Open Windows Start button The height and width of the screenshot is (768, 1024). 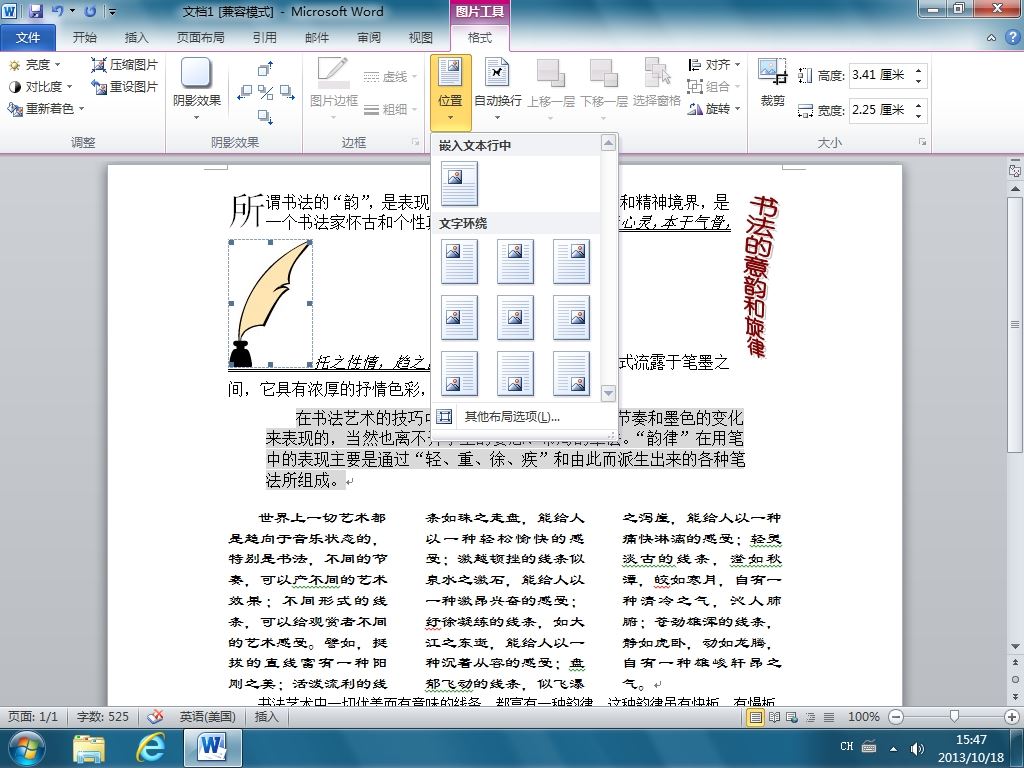pos(27,748)
